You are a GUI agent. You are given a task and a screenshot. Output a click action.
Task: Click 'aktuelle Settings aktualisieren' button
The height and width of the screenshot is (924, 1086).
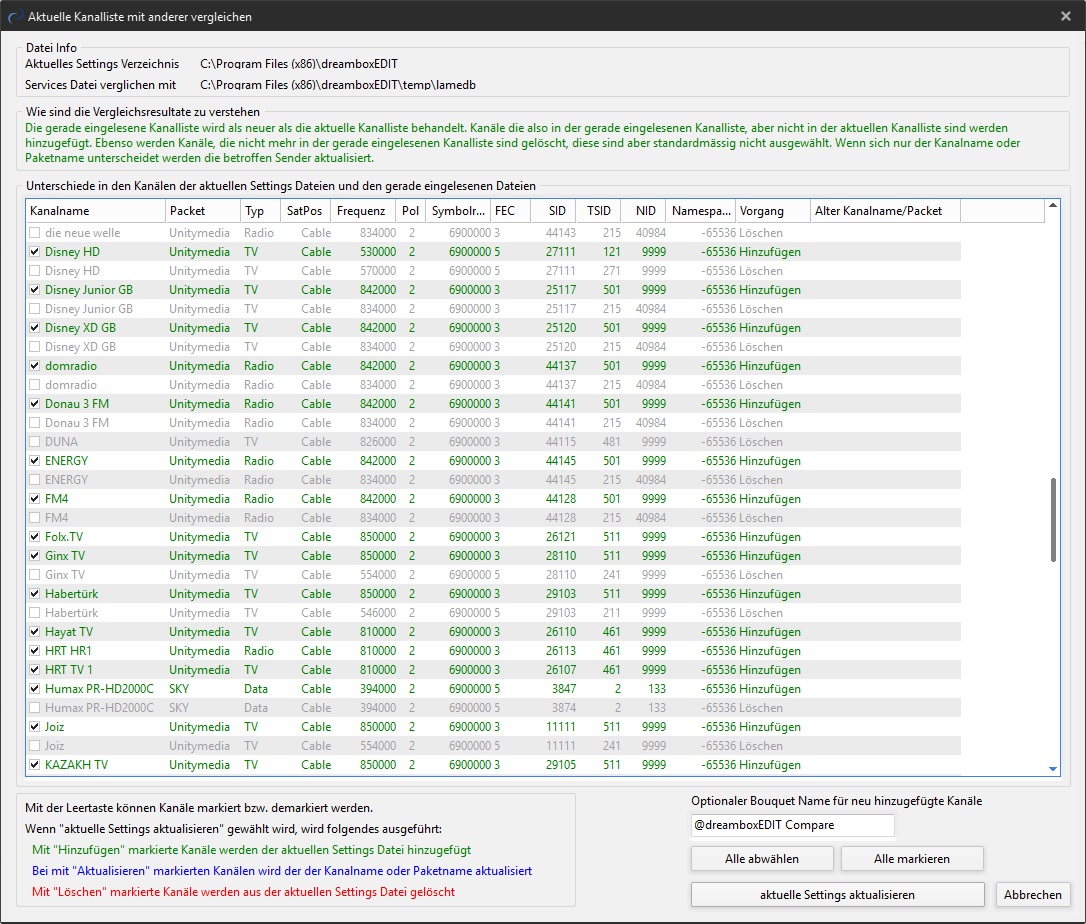[837, 895]
